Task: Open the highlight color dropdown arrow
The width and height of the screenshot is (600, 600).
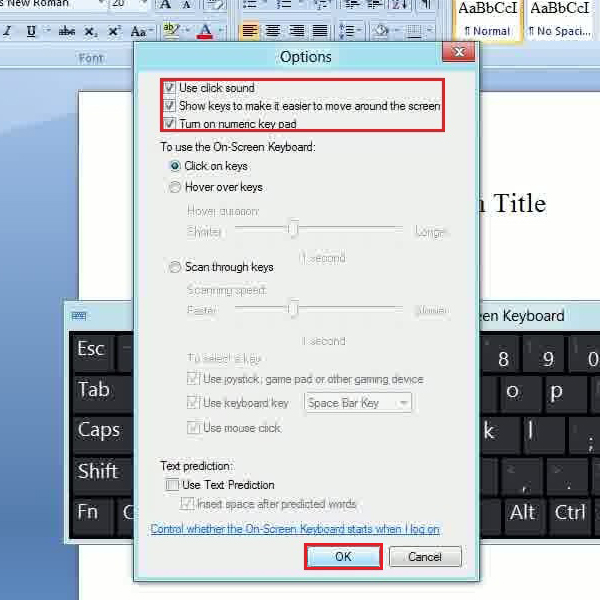Action: 187,30
